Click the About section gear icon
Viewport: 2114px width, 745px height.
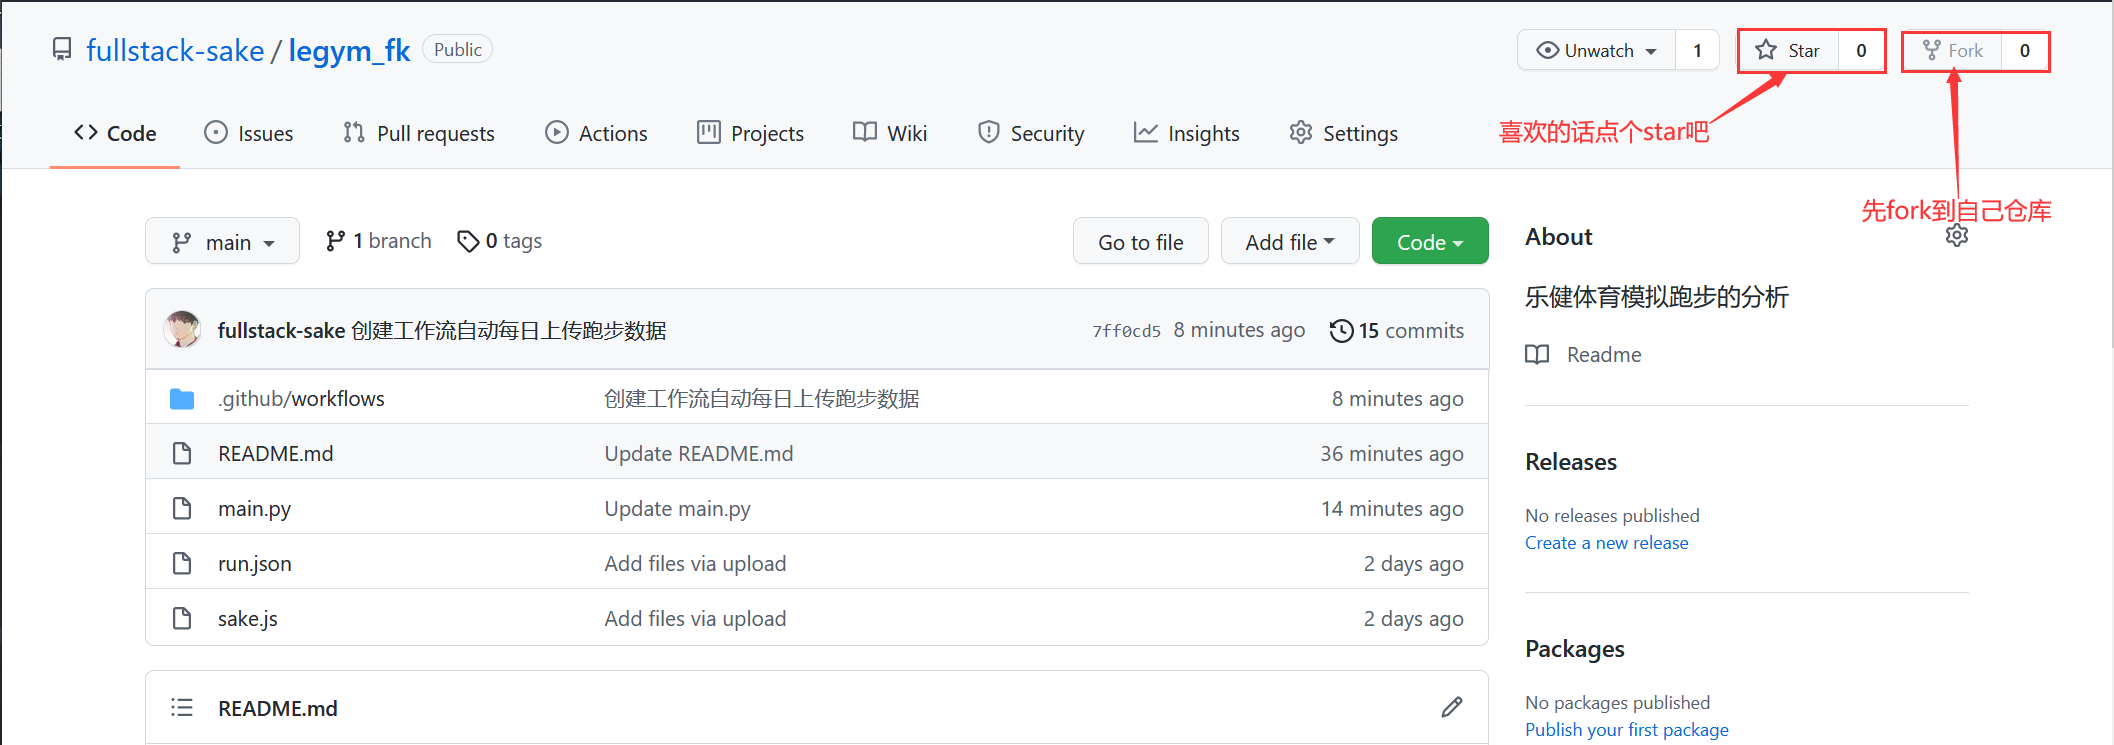1957,236
